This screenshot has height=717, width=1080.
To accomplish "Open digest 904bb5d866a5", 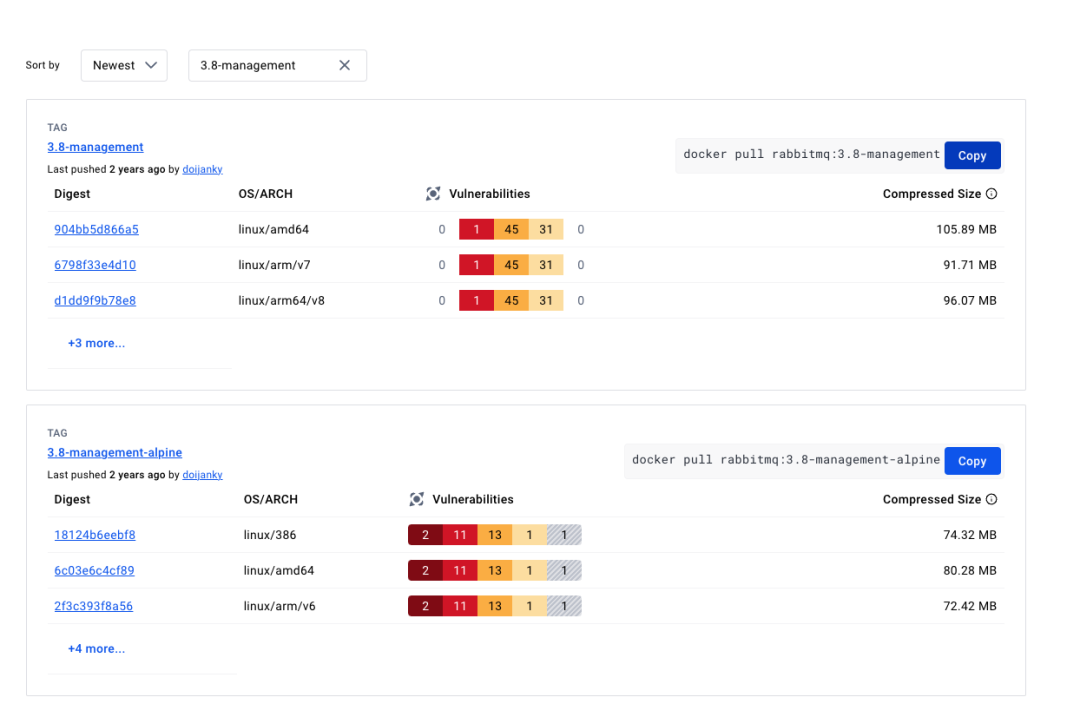I will (x=96, y=229).
